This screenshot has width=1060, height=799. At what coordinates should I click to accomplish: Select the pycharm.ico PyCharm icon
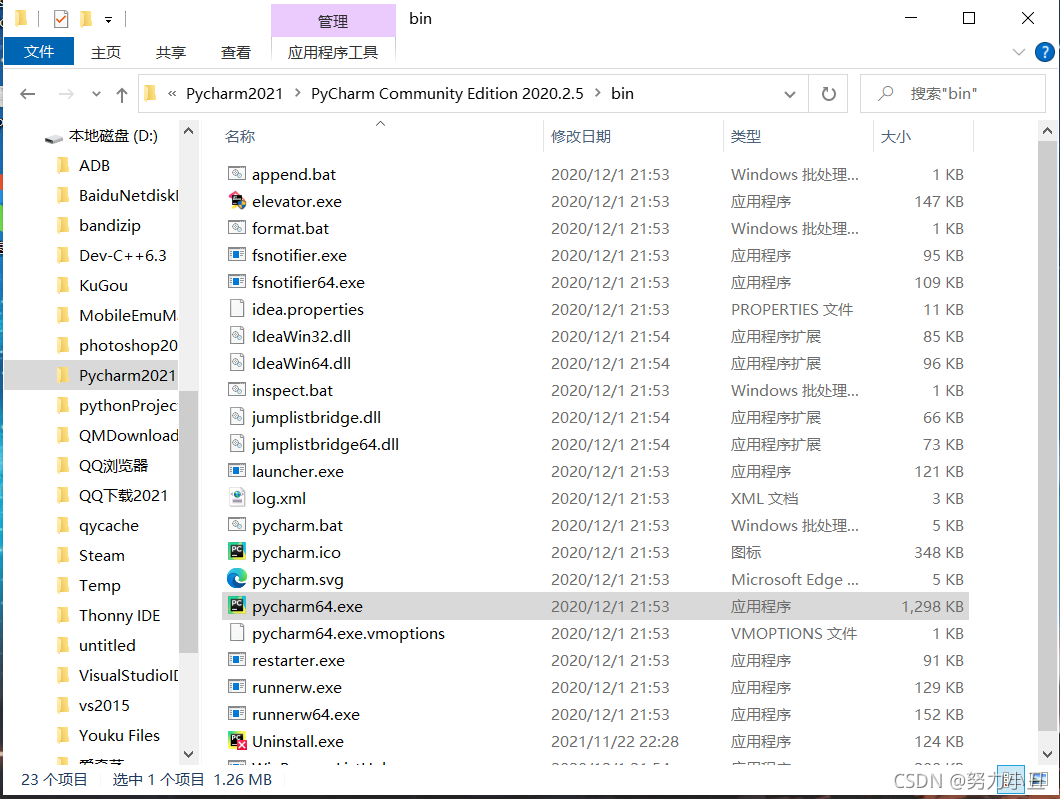tap(237, 552)
